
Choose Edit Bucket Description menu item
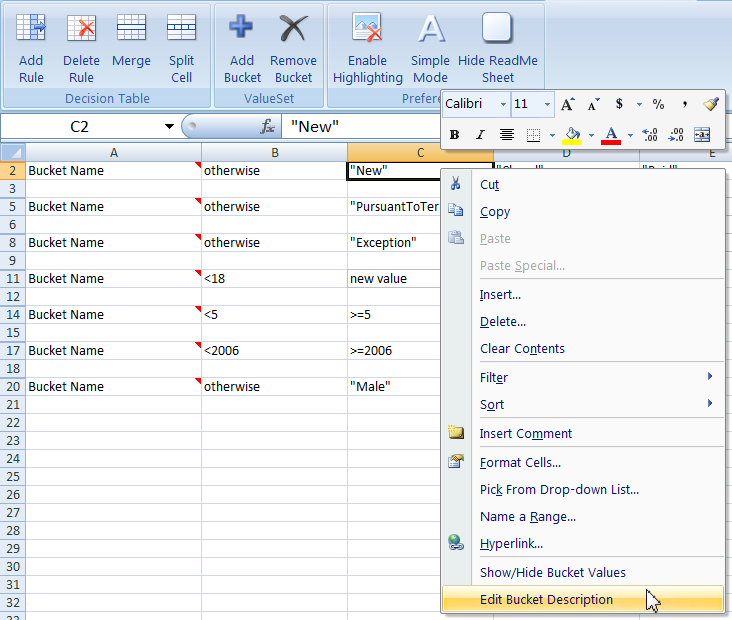pos(583,599)
